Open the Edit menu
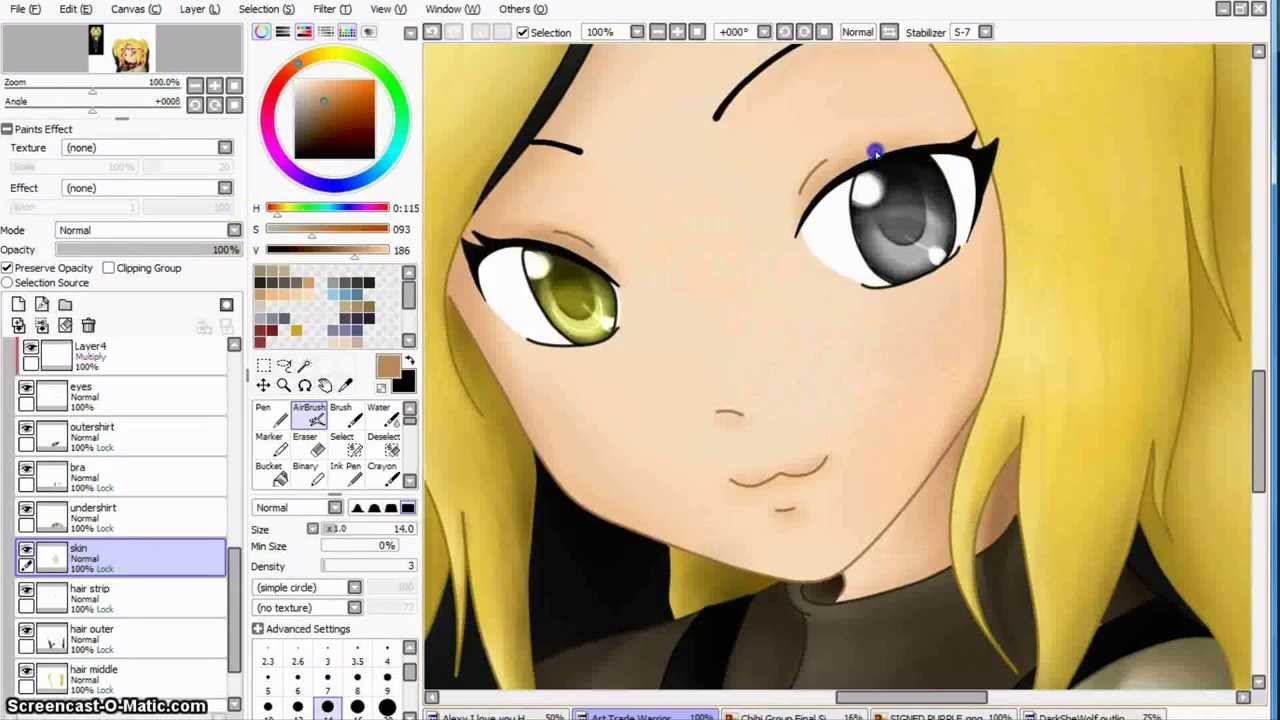 pyautogui.click(x=75, y=9)
